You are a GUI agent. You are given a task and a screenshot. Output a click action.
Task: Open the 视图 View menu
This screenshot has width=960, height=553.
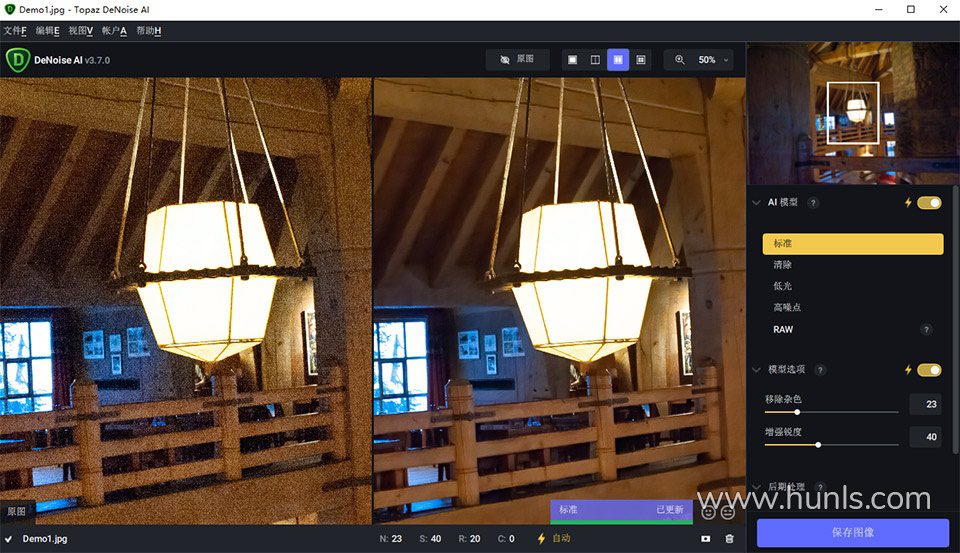[x=80, y=31]
